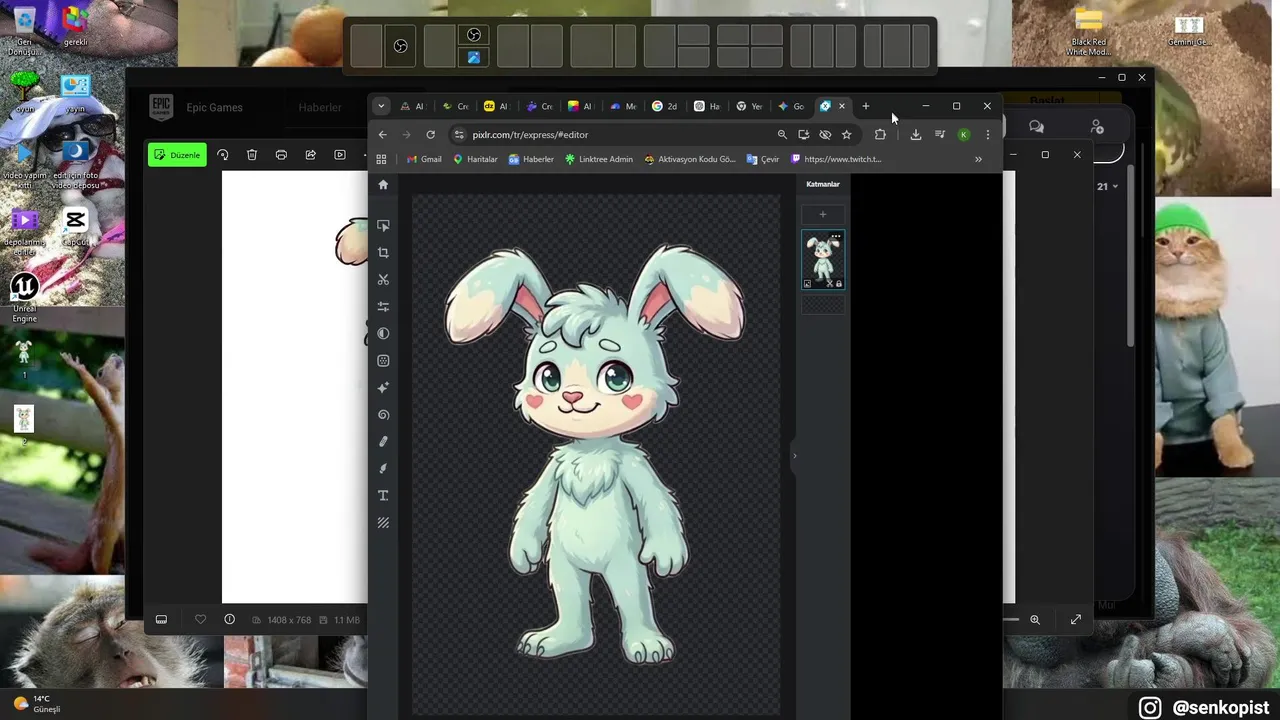Open the Linktree Admin bookmark
This screenshot has height=720, width=1280.
pyautogui.click(x=599, y=159)
